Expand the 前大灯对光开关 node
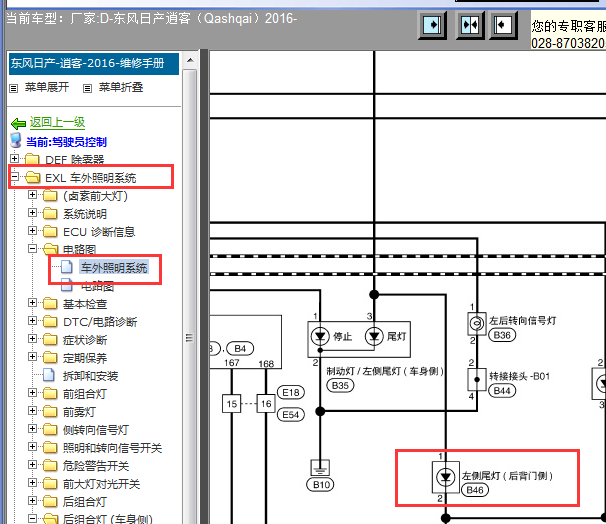 32,483
